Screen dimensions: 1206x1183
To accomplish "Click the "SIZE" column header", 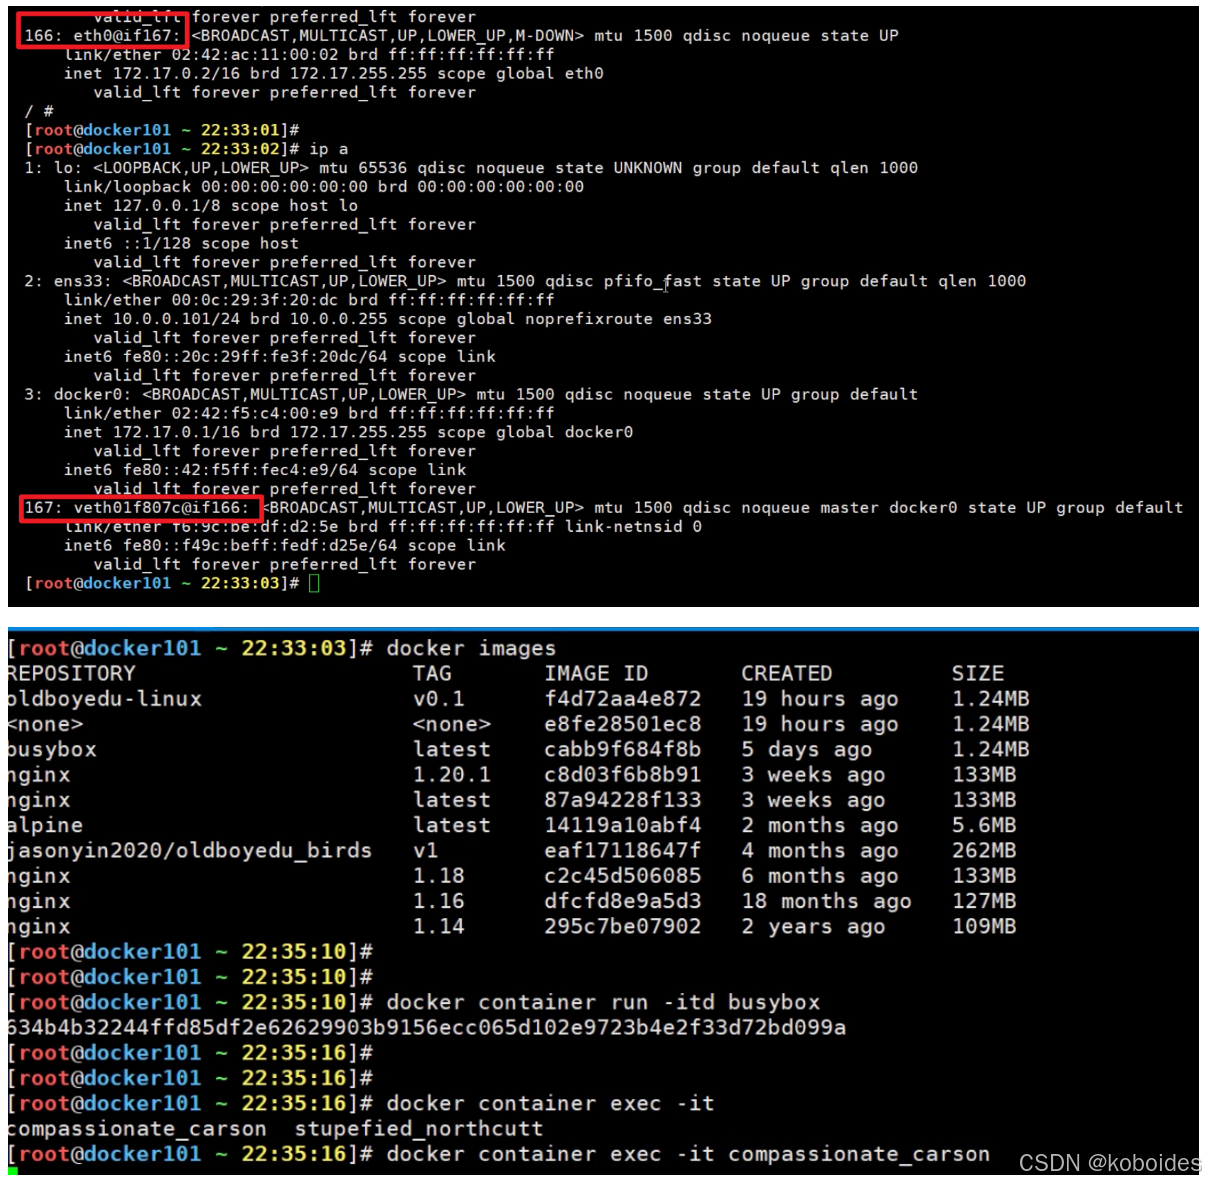I will tap(978, 674).
